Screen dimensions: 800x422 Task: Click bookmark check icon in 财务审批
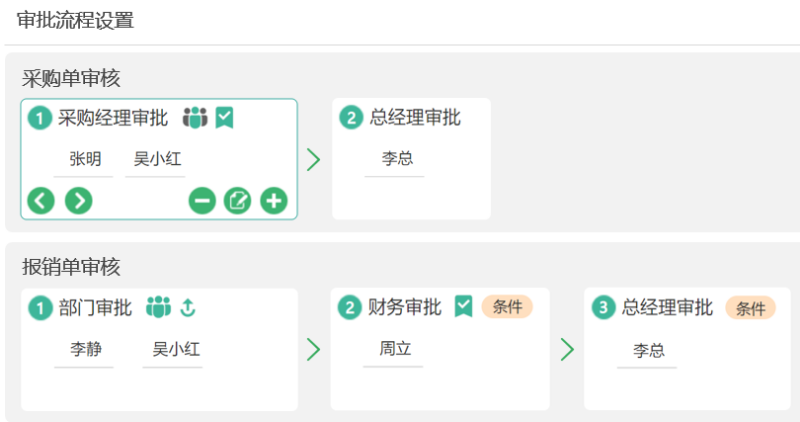pyautogui.click(x=463, y=306)
